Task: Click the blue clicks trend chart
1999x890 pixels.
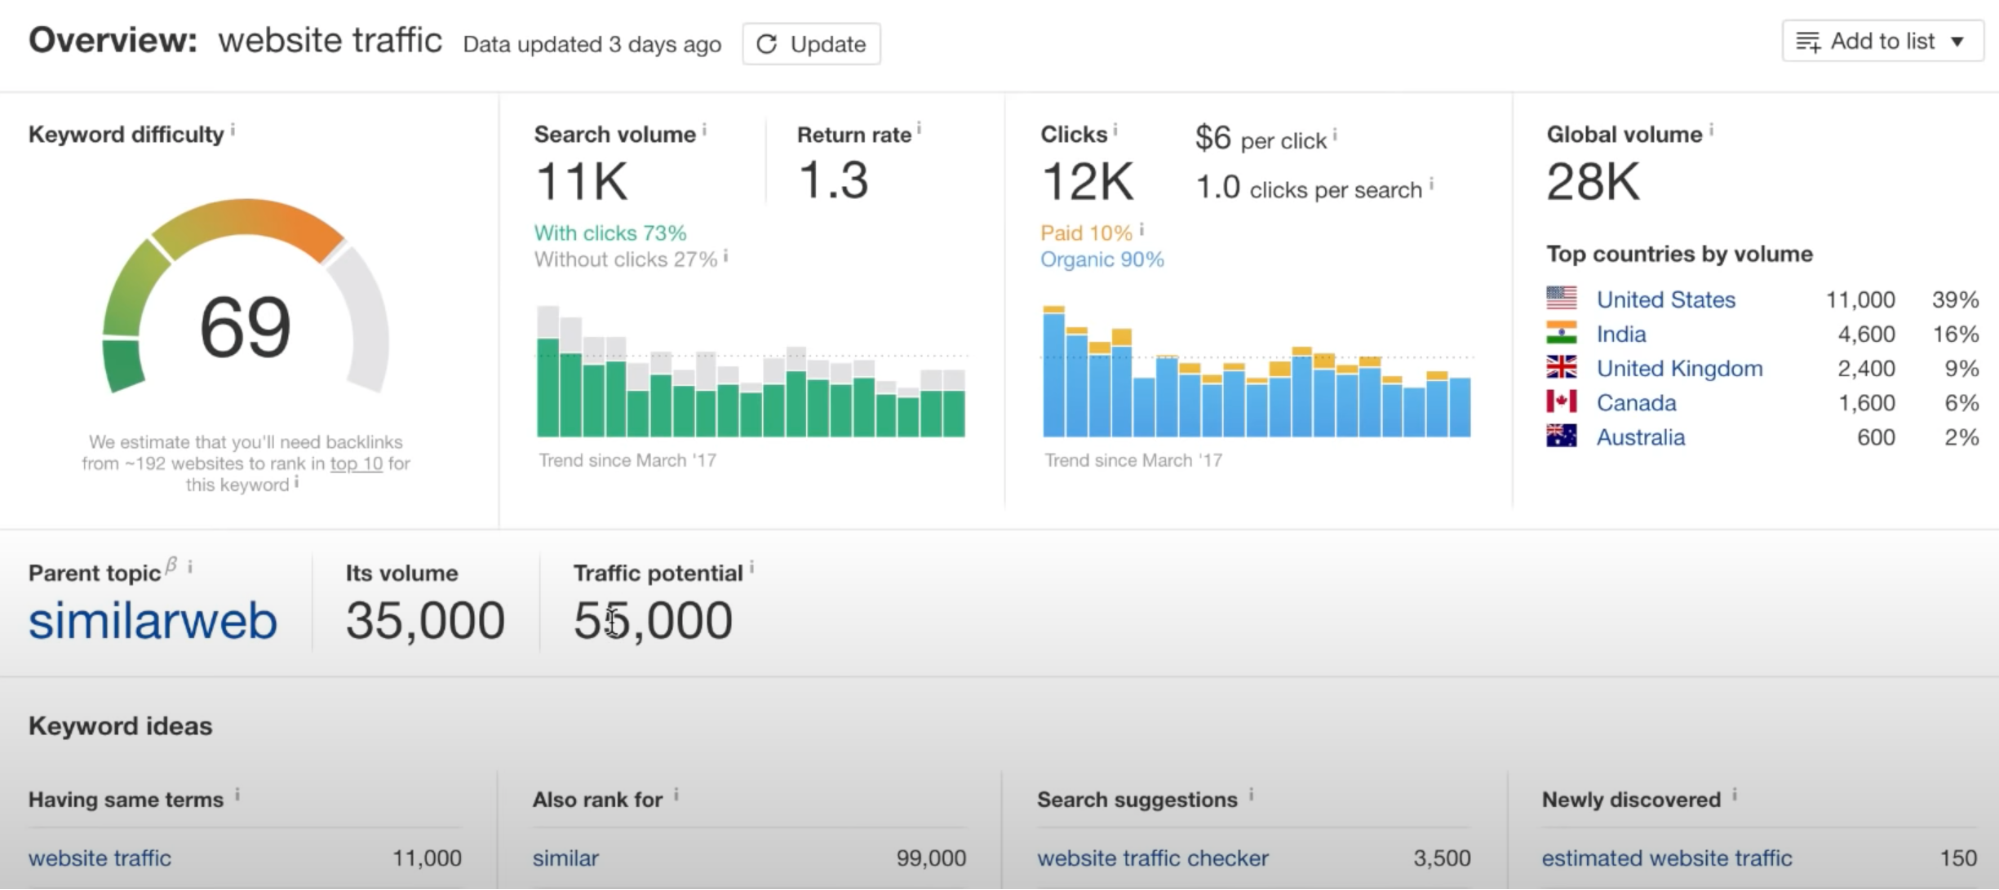Action: (1257, 371)
